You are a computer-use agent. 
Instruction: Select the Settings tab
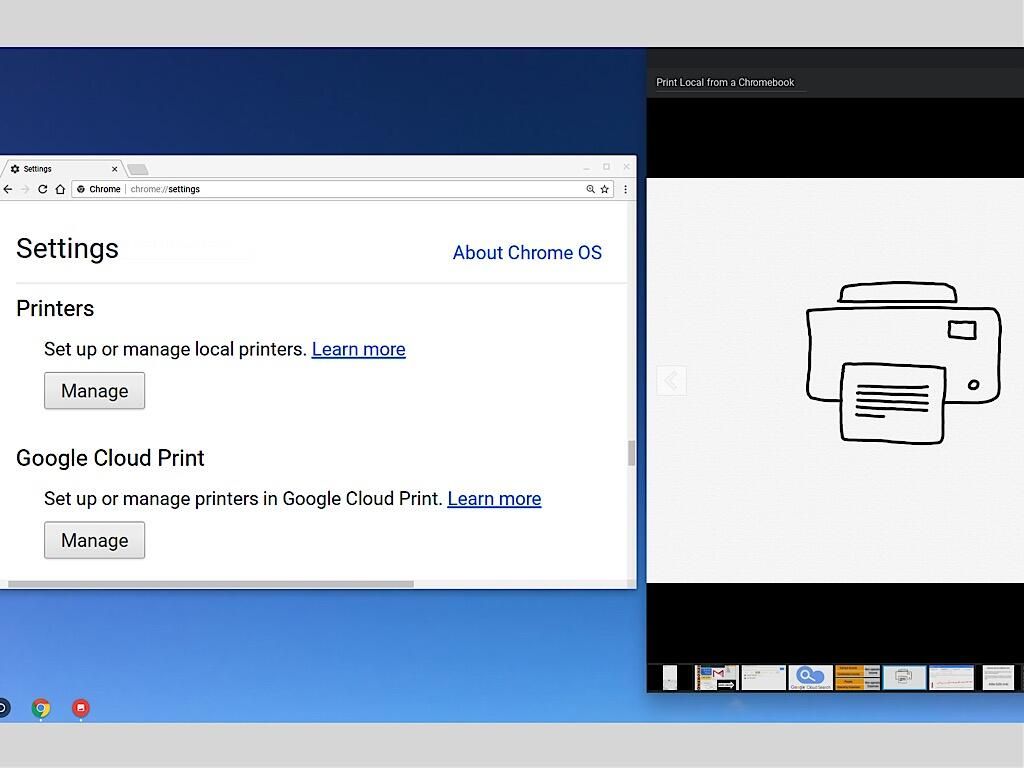pyautogui.click(x=62, y=169)
